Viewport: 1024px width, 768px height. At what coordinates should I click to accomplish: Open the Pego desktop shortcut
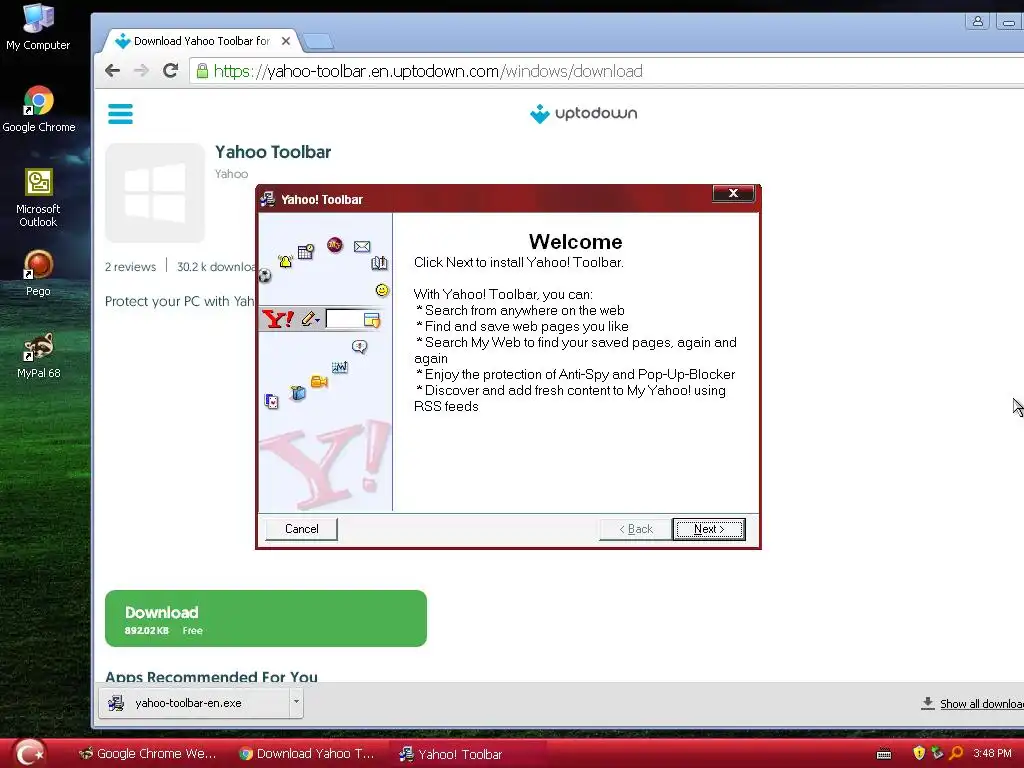click(x=38, y=273)
